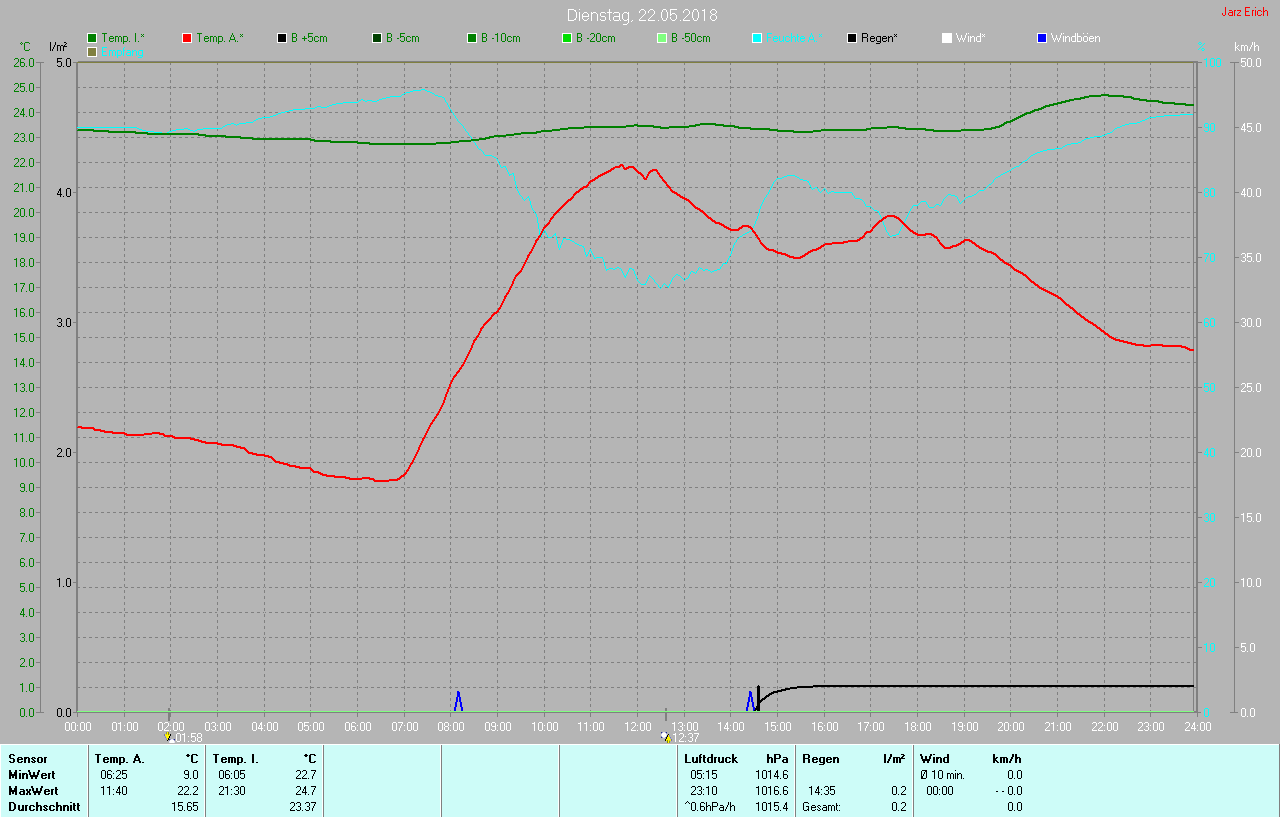Select the 'B -20cm' legend label
The height and width of the screenshot is (817, 1280).
(x=596, y=38)
